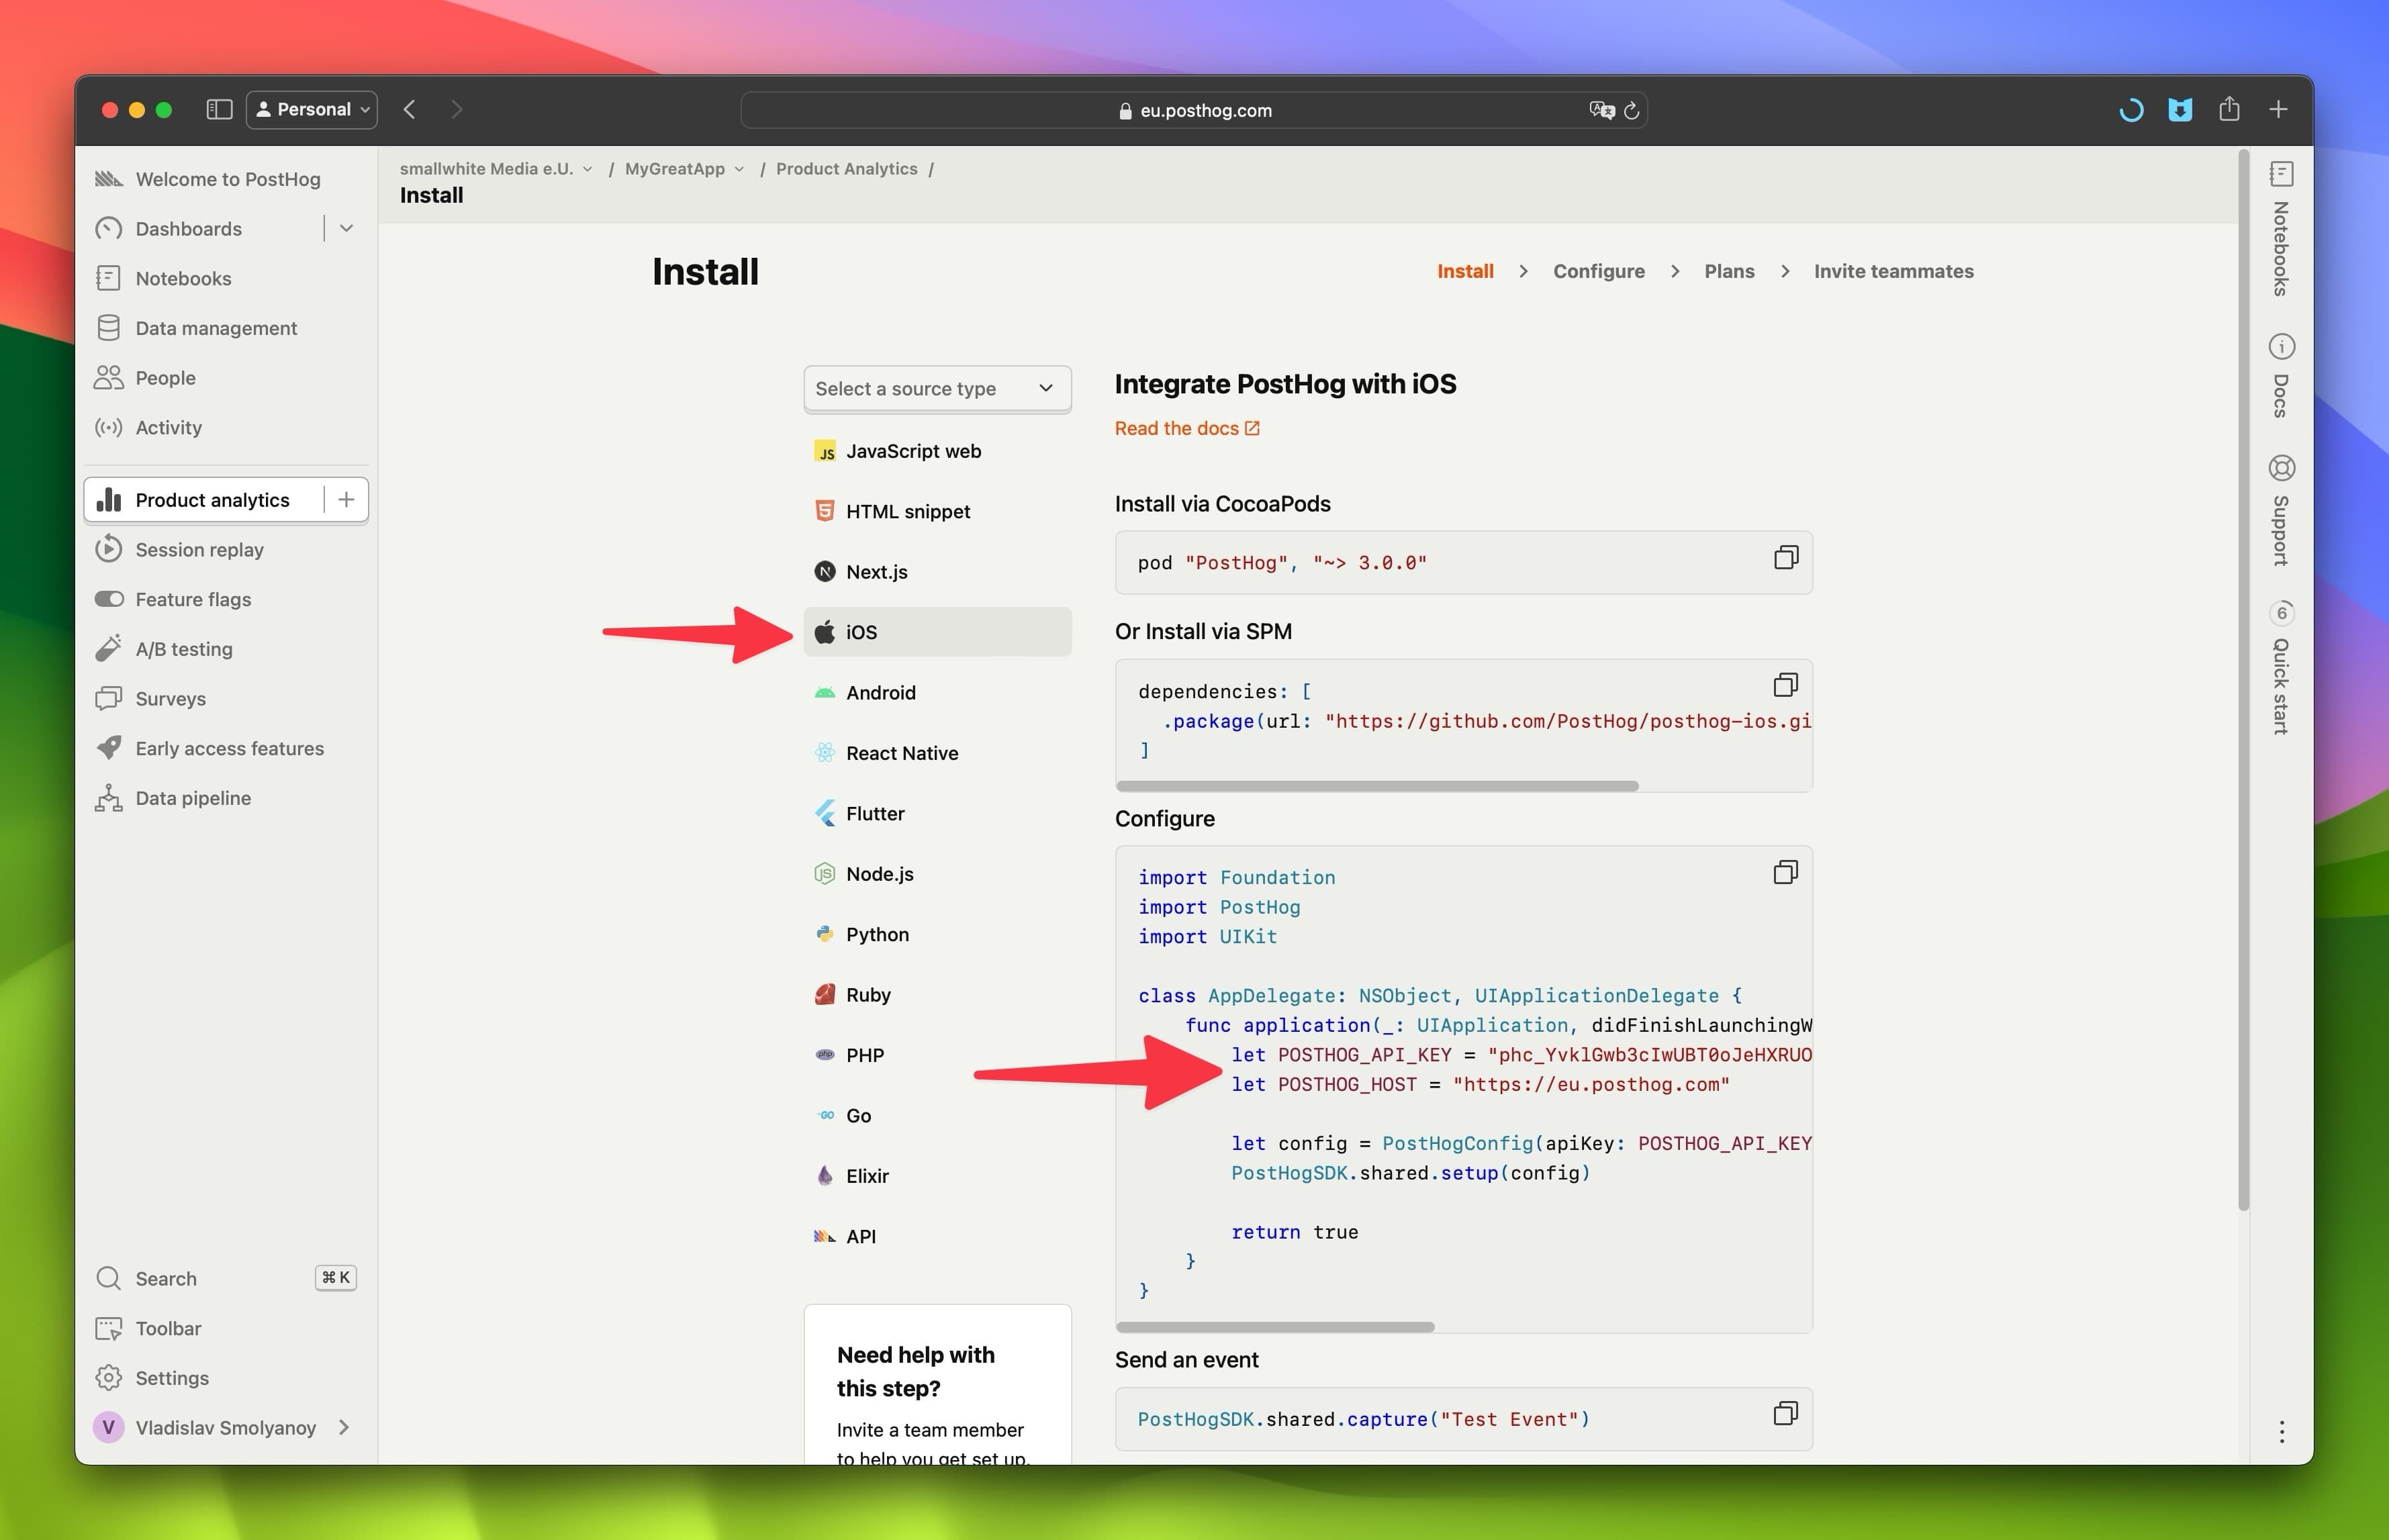Select Flutter source

(x=937, y=814)
